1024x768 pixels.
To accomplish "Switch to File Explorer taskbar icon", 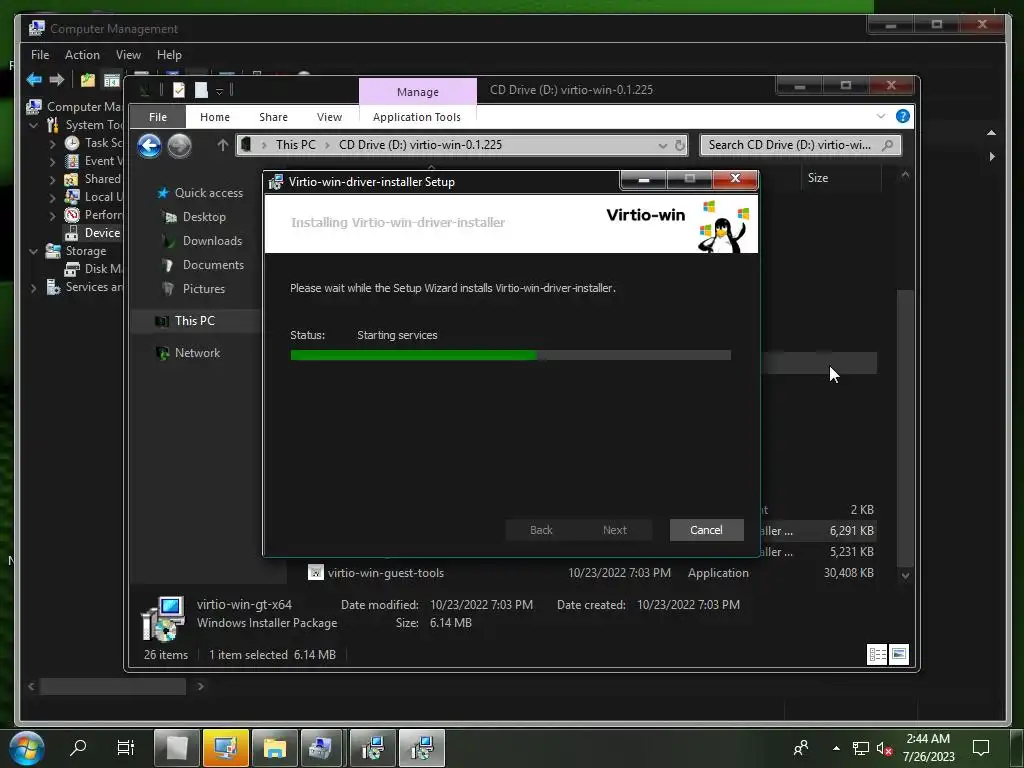I will [x=274, y=748].
